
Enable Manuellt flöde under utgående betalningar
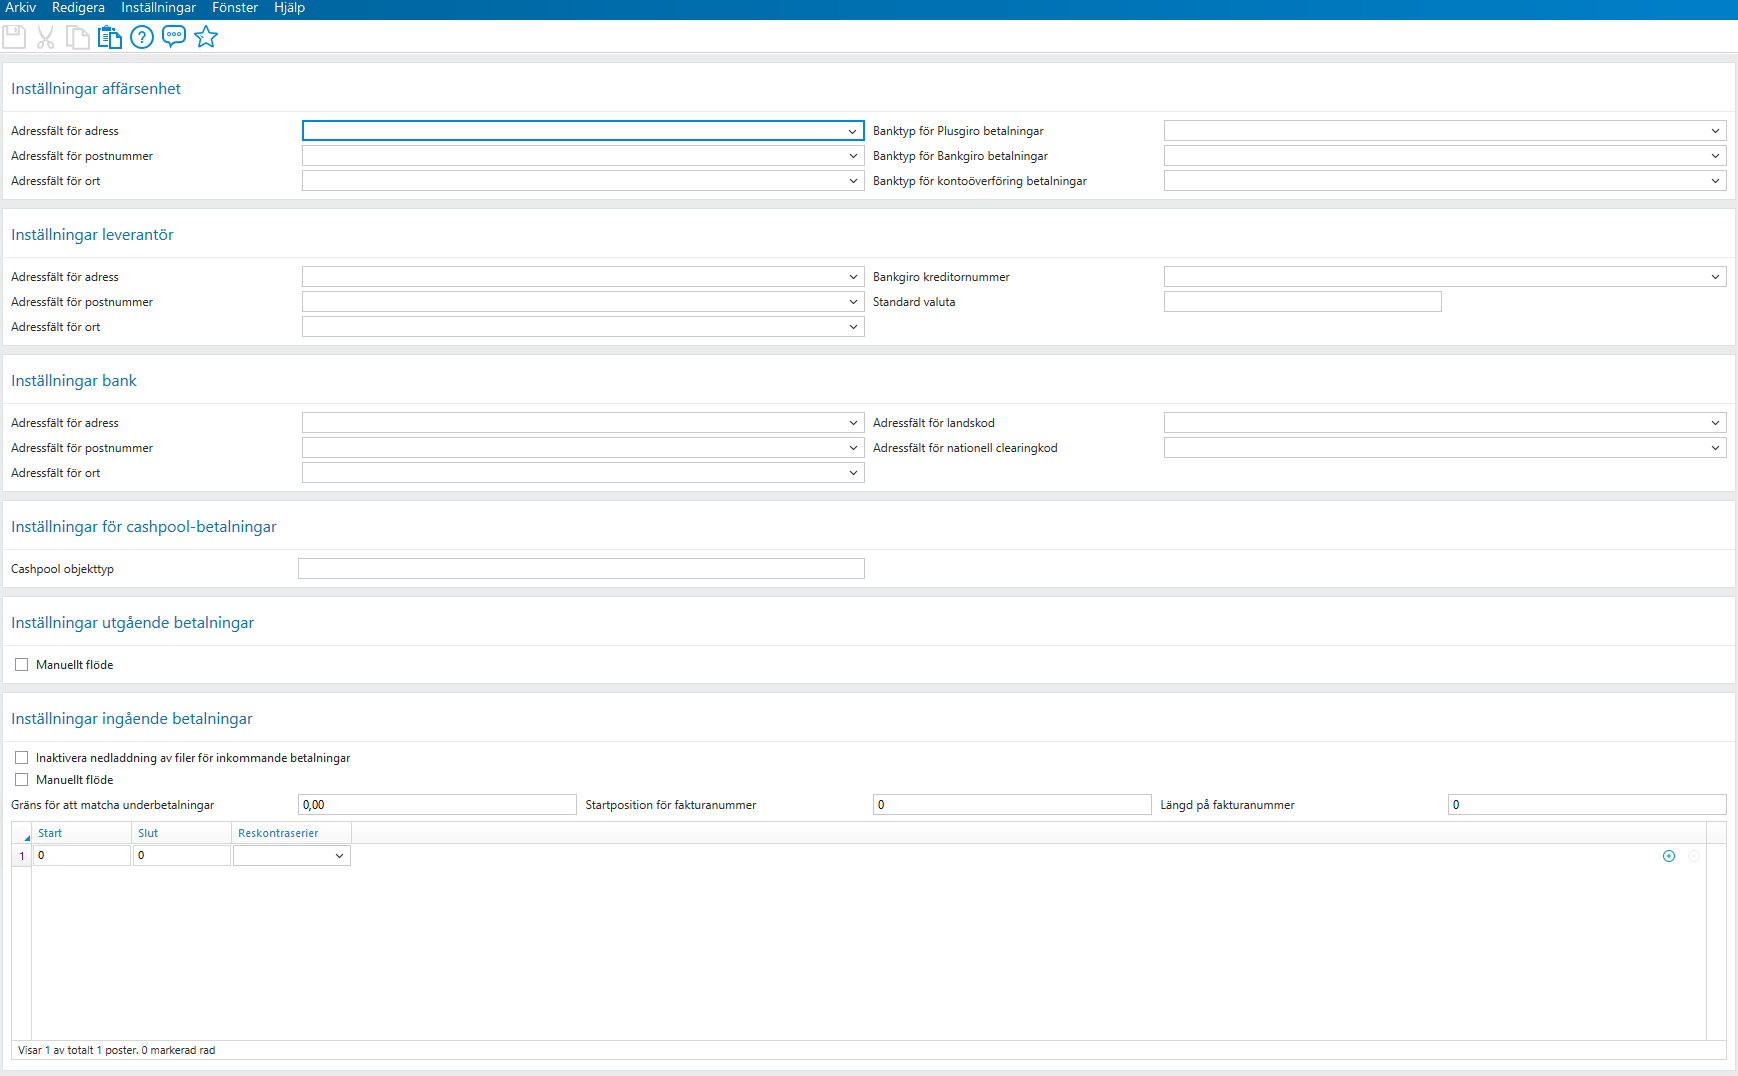click(21, 664)
